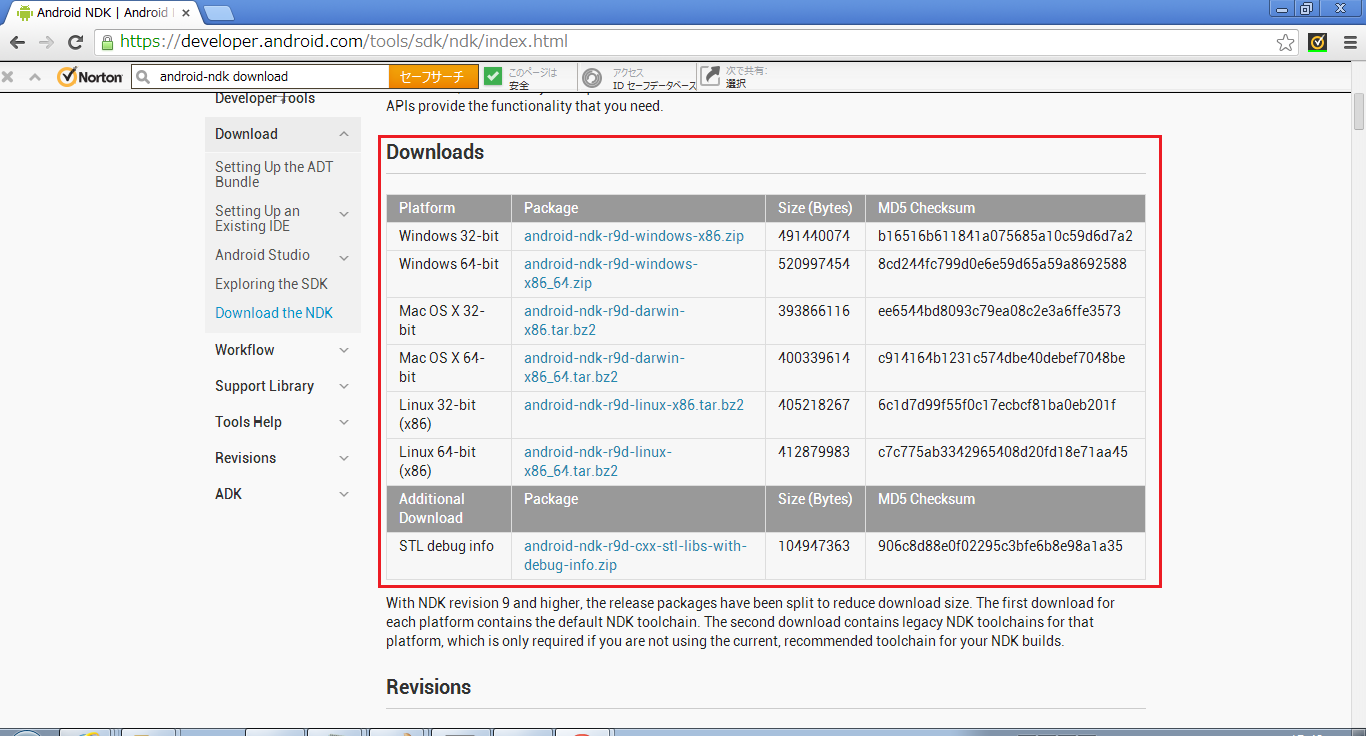This screenshot has height=736, width=1366.
Task: Click the size value 393866116
Action: pyautogui.click(x=814, y=311)
